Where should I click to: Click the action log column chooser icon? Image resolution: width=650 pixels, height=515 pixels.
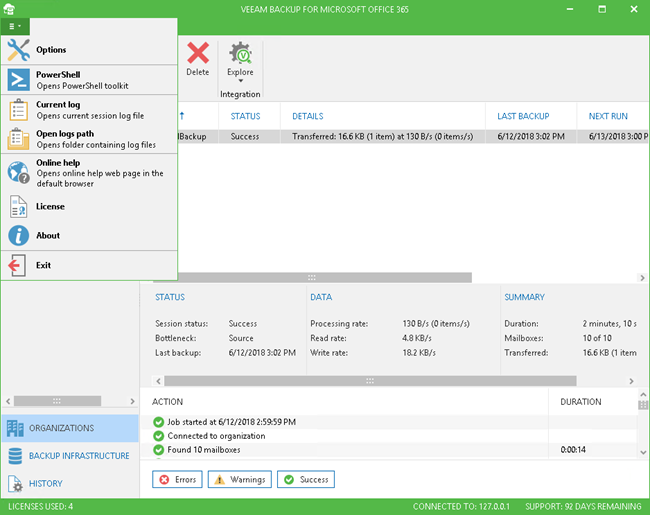click(x=643, y=405)
